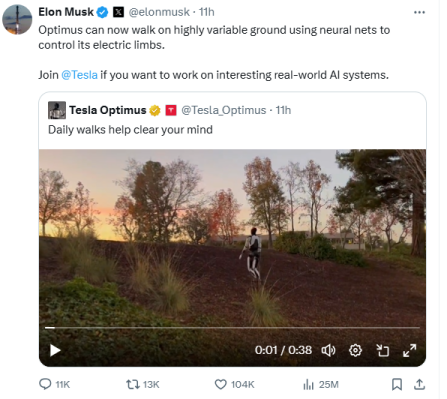Open the three-dot more options menu
Image resolution: width=447 pixels, height=399 pixels.
pos(419,12)
